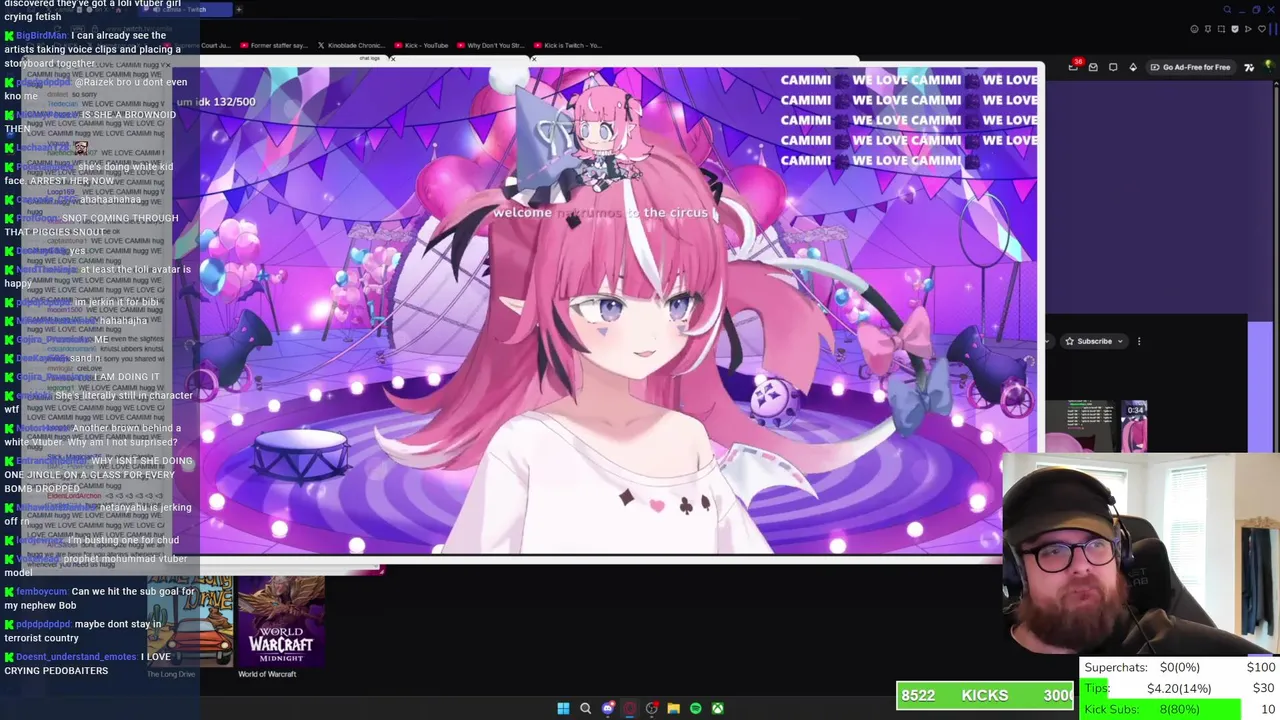The width and height of the screenshot is (1280, 720).
Task: Open World of Warcraft game thumbnail
Action: (x=281, y=620)
